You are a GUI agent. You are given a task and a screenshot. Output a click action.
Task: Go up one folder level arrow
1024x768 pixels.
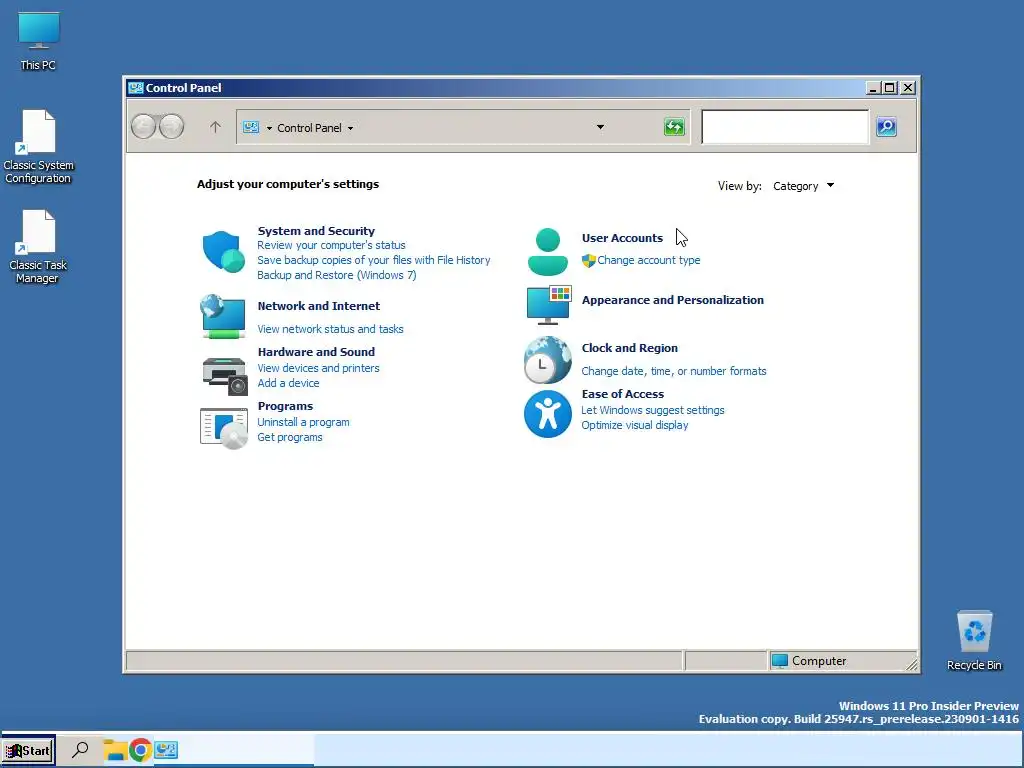pos(215,127)
